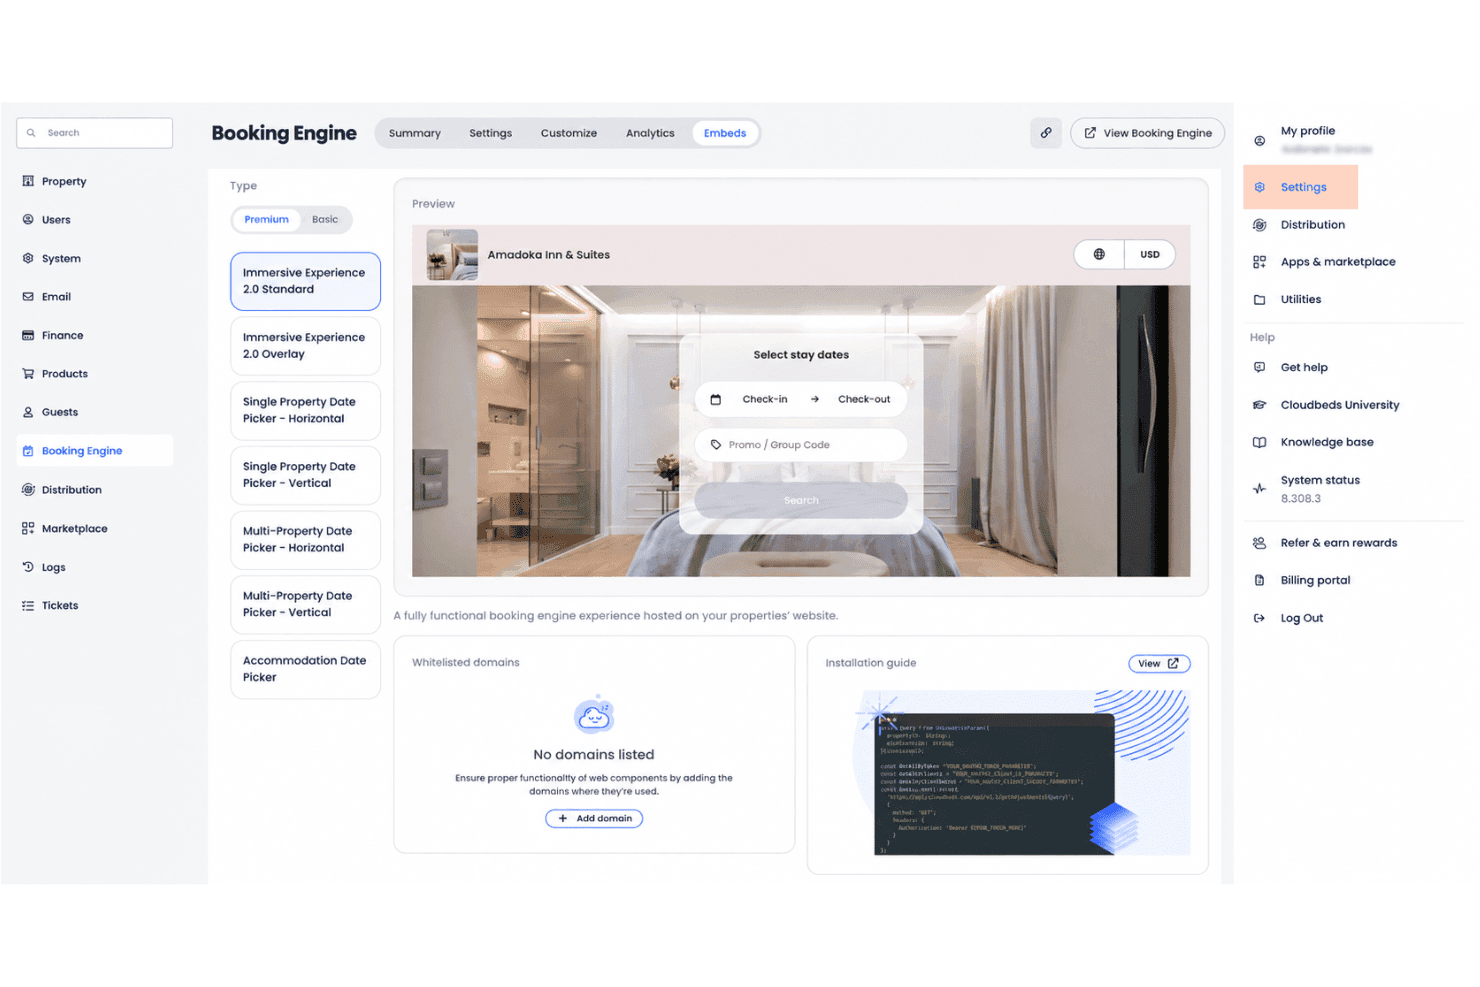
Task: Click the Search button in preview
Action: coord(801,500)
